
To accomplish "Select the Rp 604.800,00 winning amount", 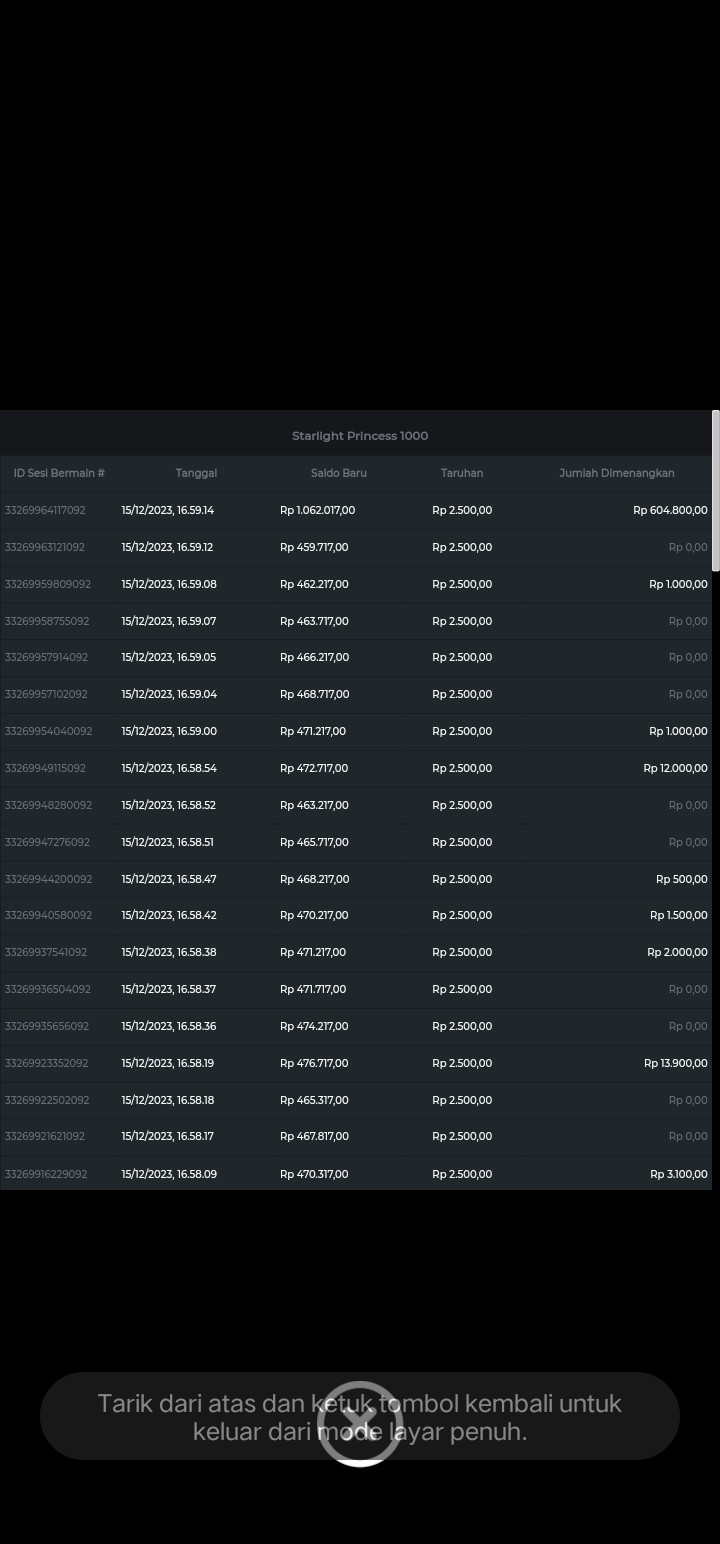I will 670,510.
